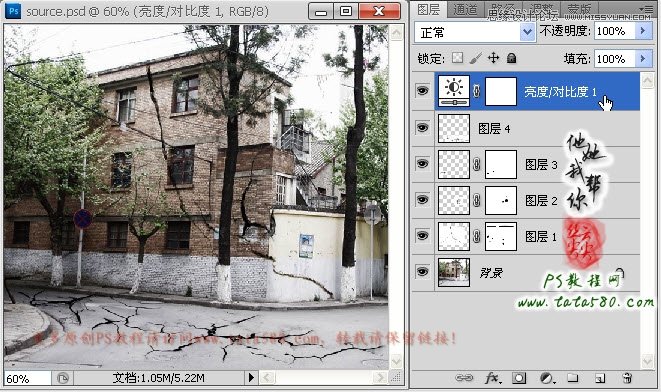Click the mask link icon on 图层 1
The image size is (661, 392).
click(x=477, y=236)
